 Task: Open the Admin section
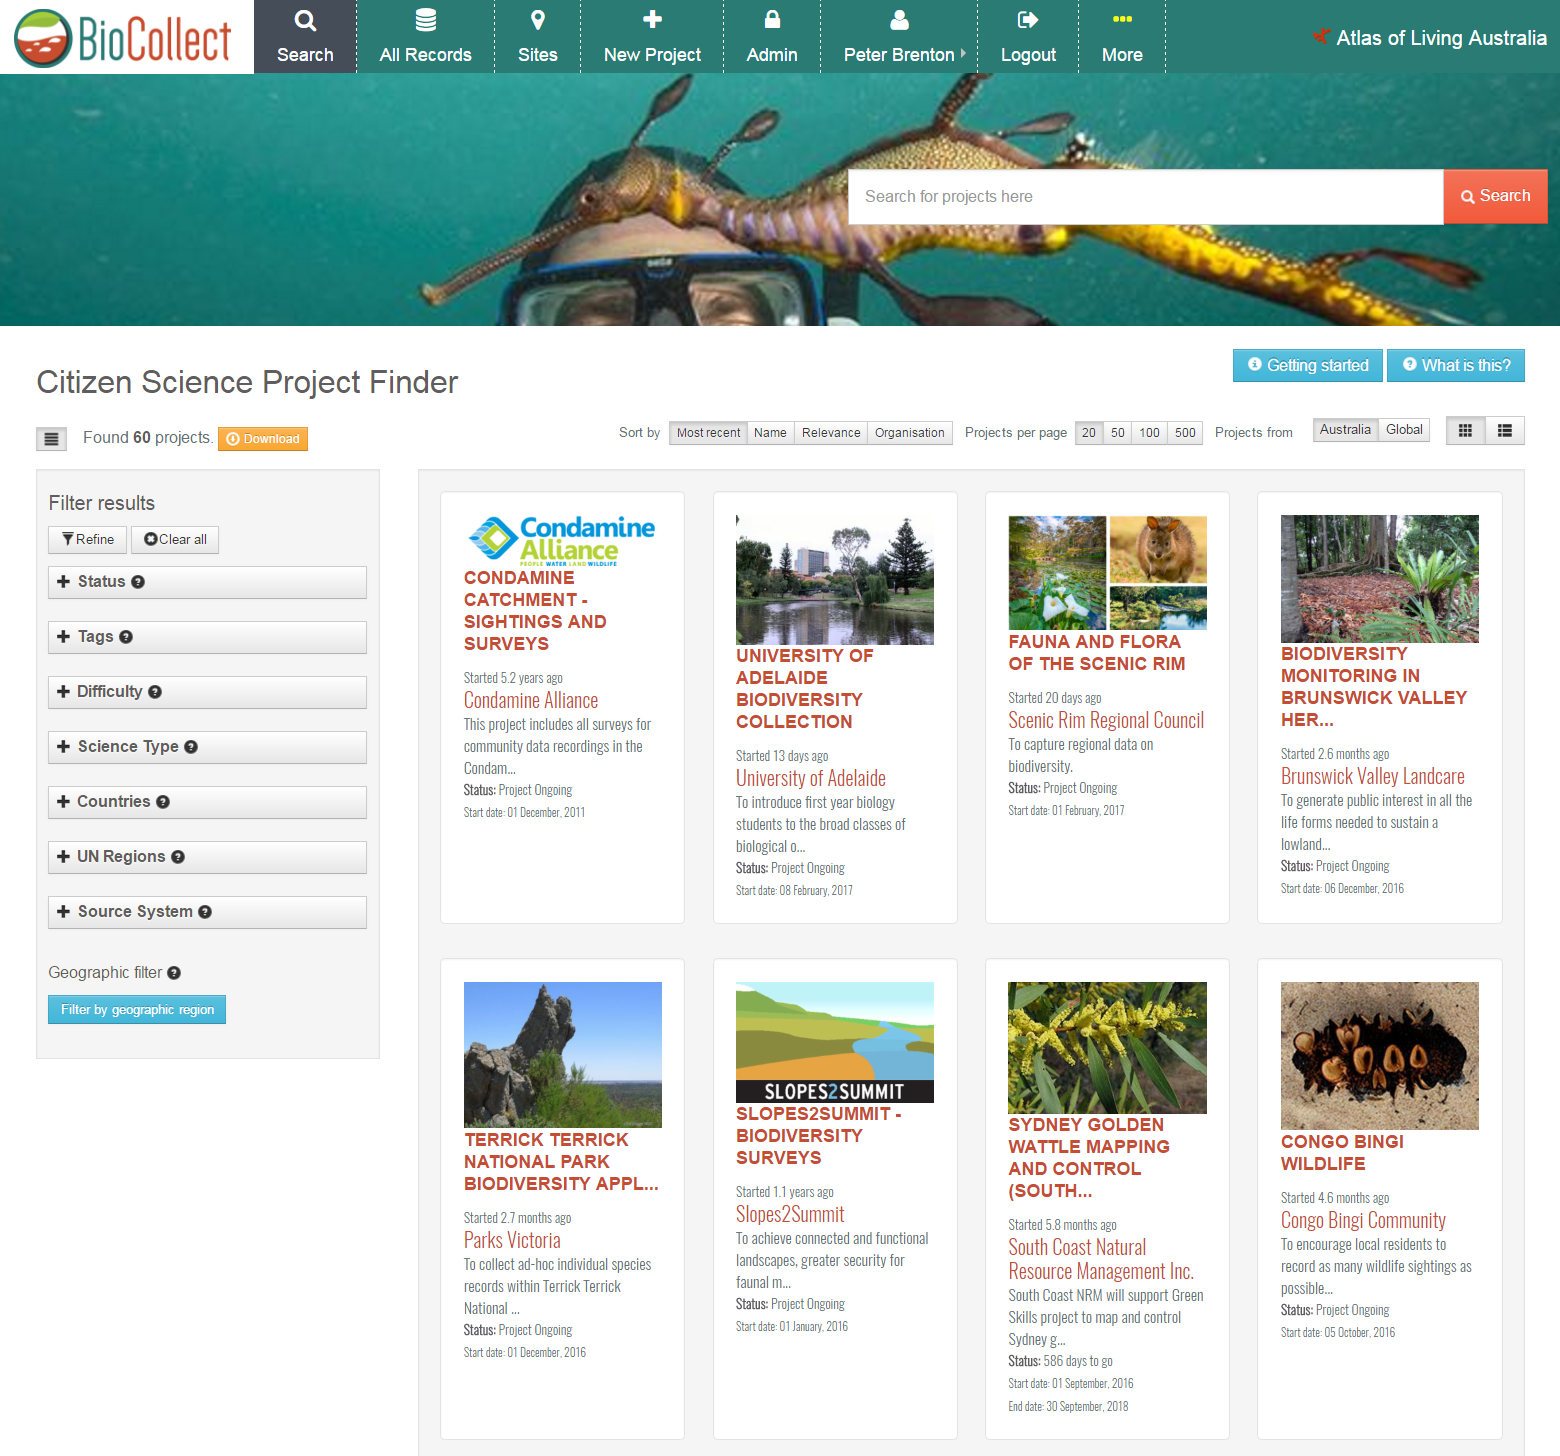pyautogui.click(x=772, y=37)
